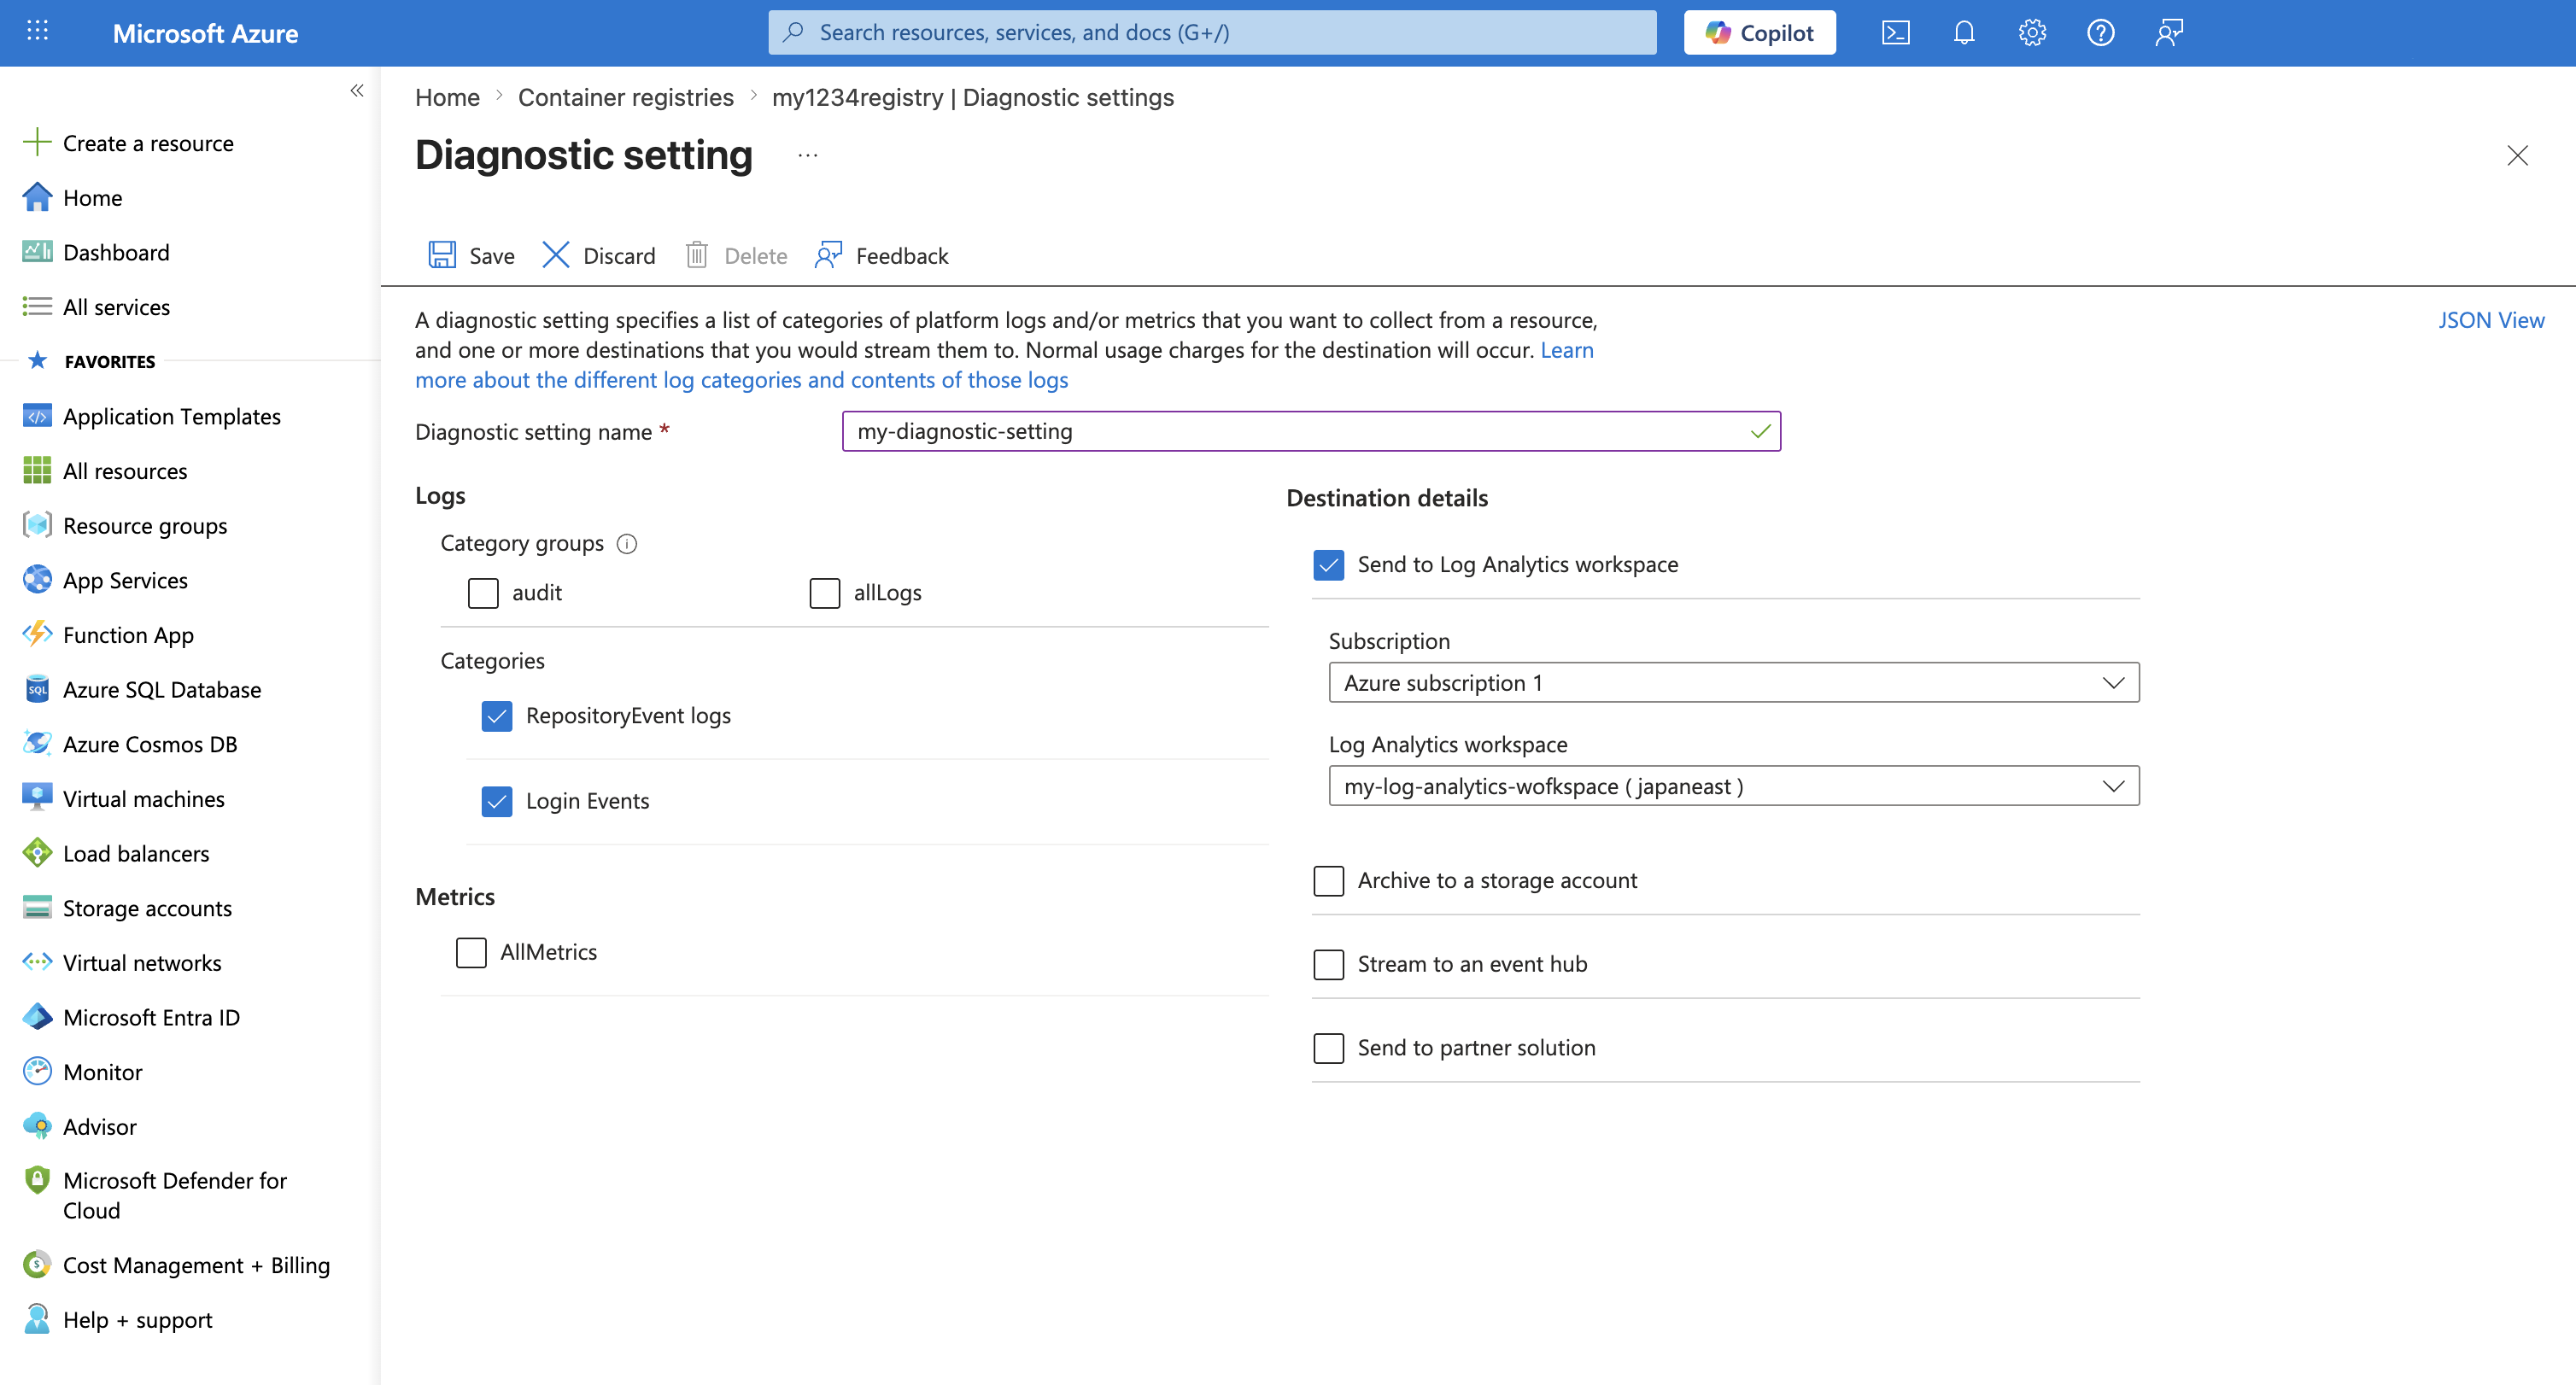Open the JSON View link
The image size is (2576, 1385).
click(x=2490, y=320)
